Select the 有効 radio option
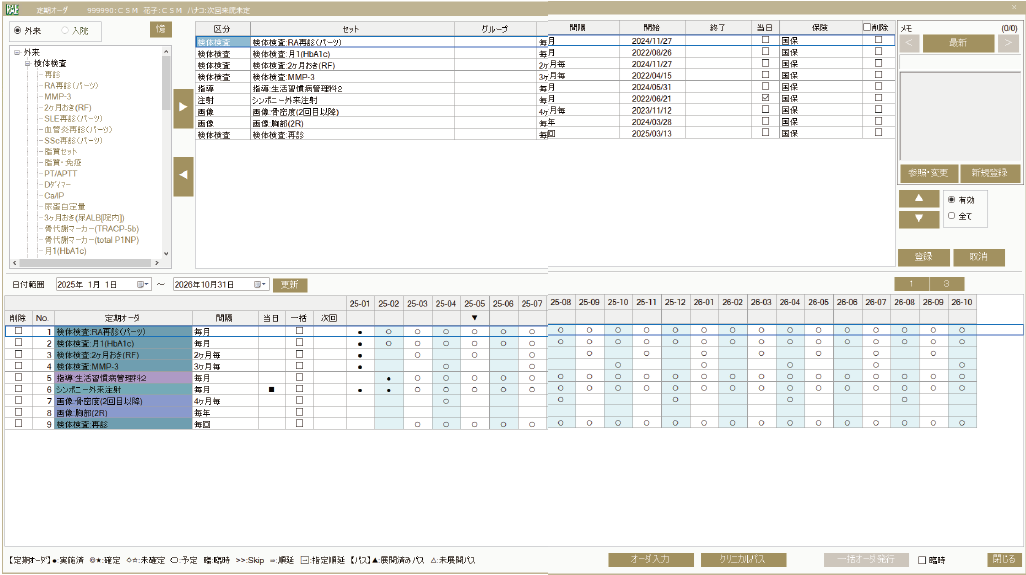Image resolution: width=1026 pixels, height=575 pixels. tap(952, 200)
